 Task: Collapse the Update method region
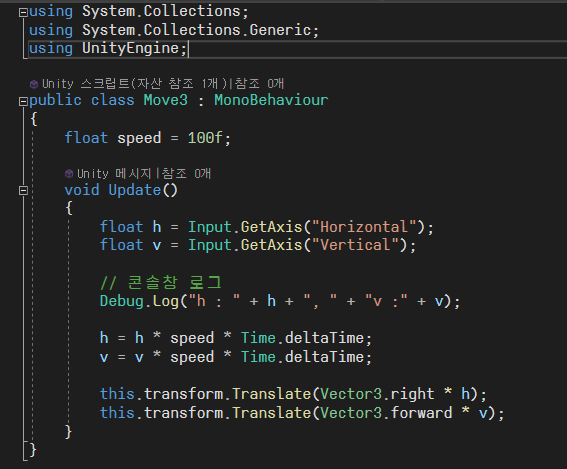pos(23,190)
